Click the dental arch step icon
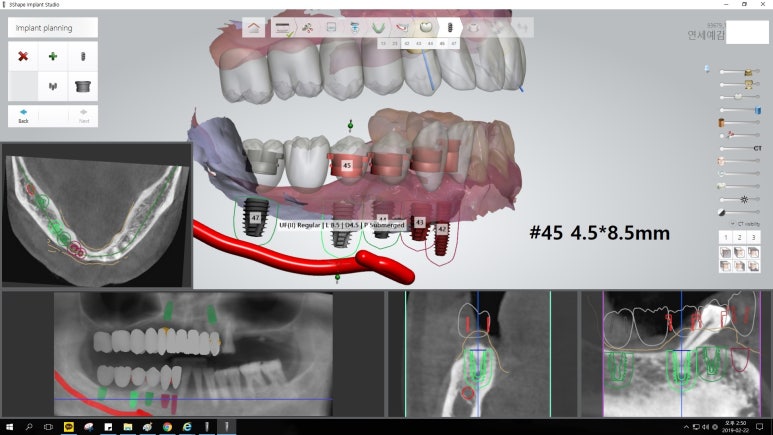The height and width of the screenshot is (435, 773). (378, 27)
